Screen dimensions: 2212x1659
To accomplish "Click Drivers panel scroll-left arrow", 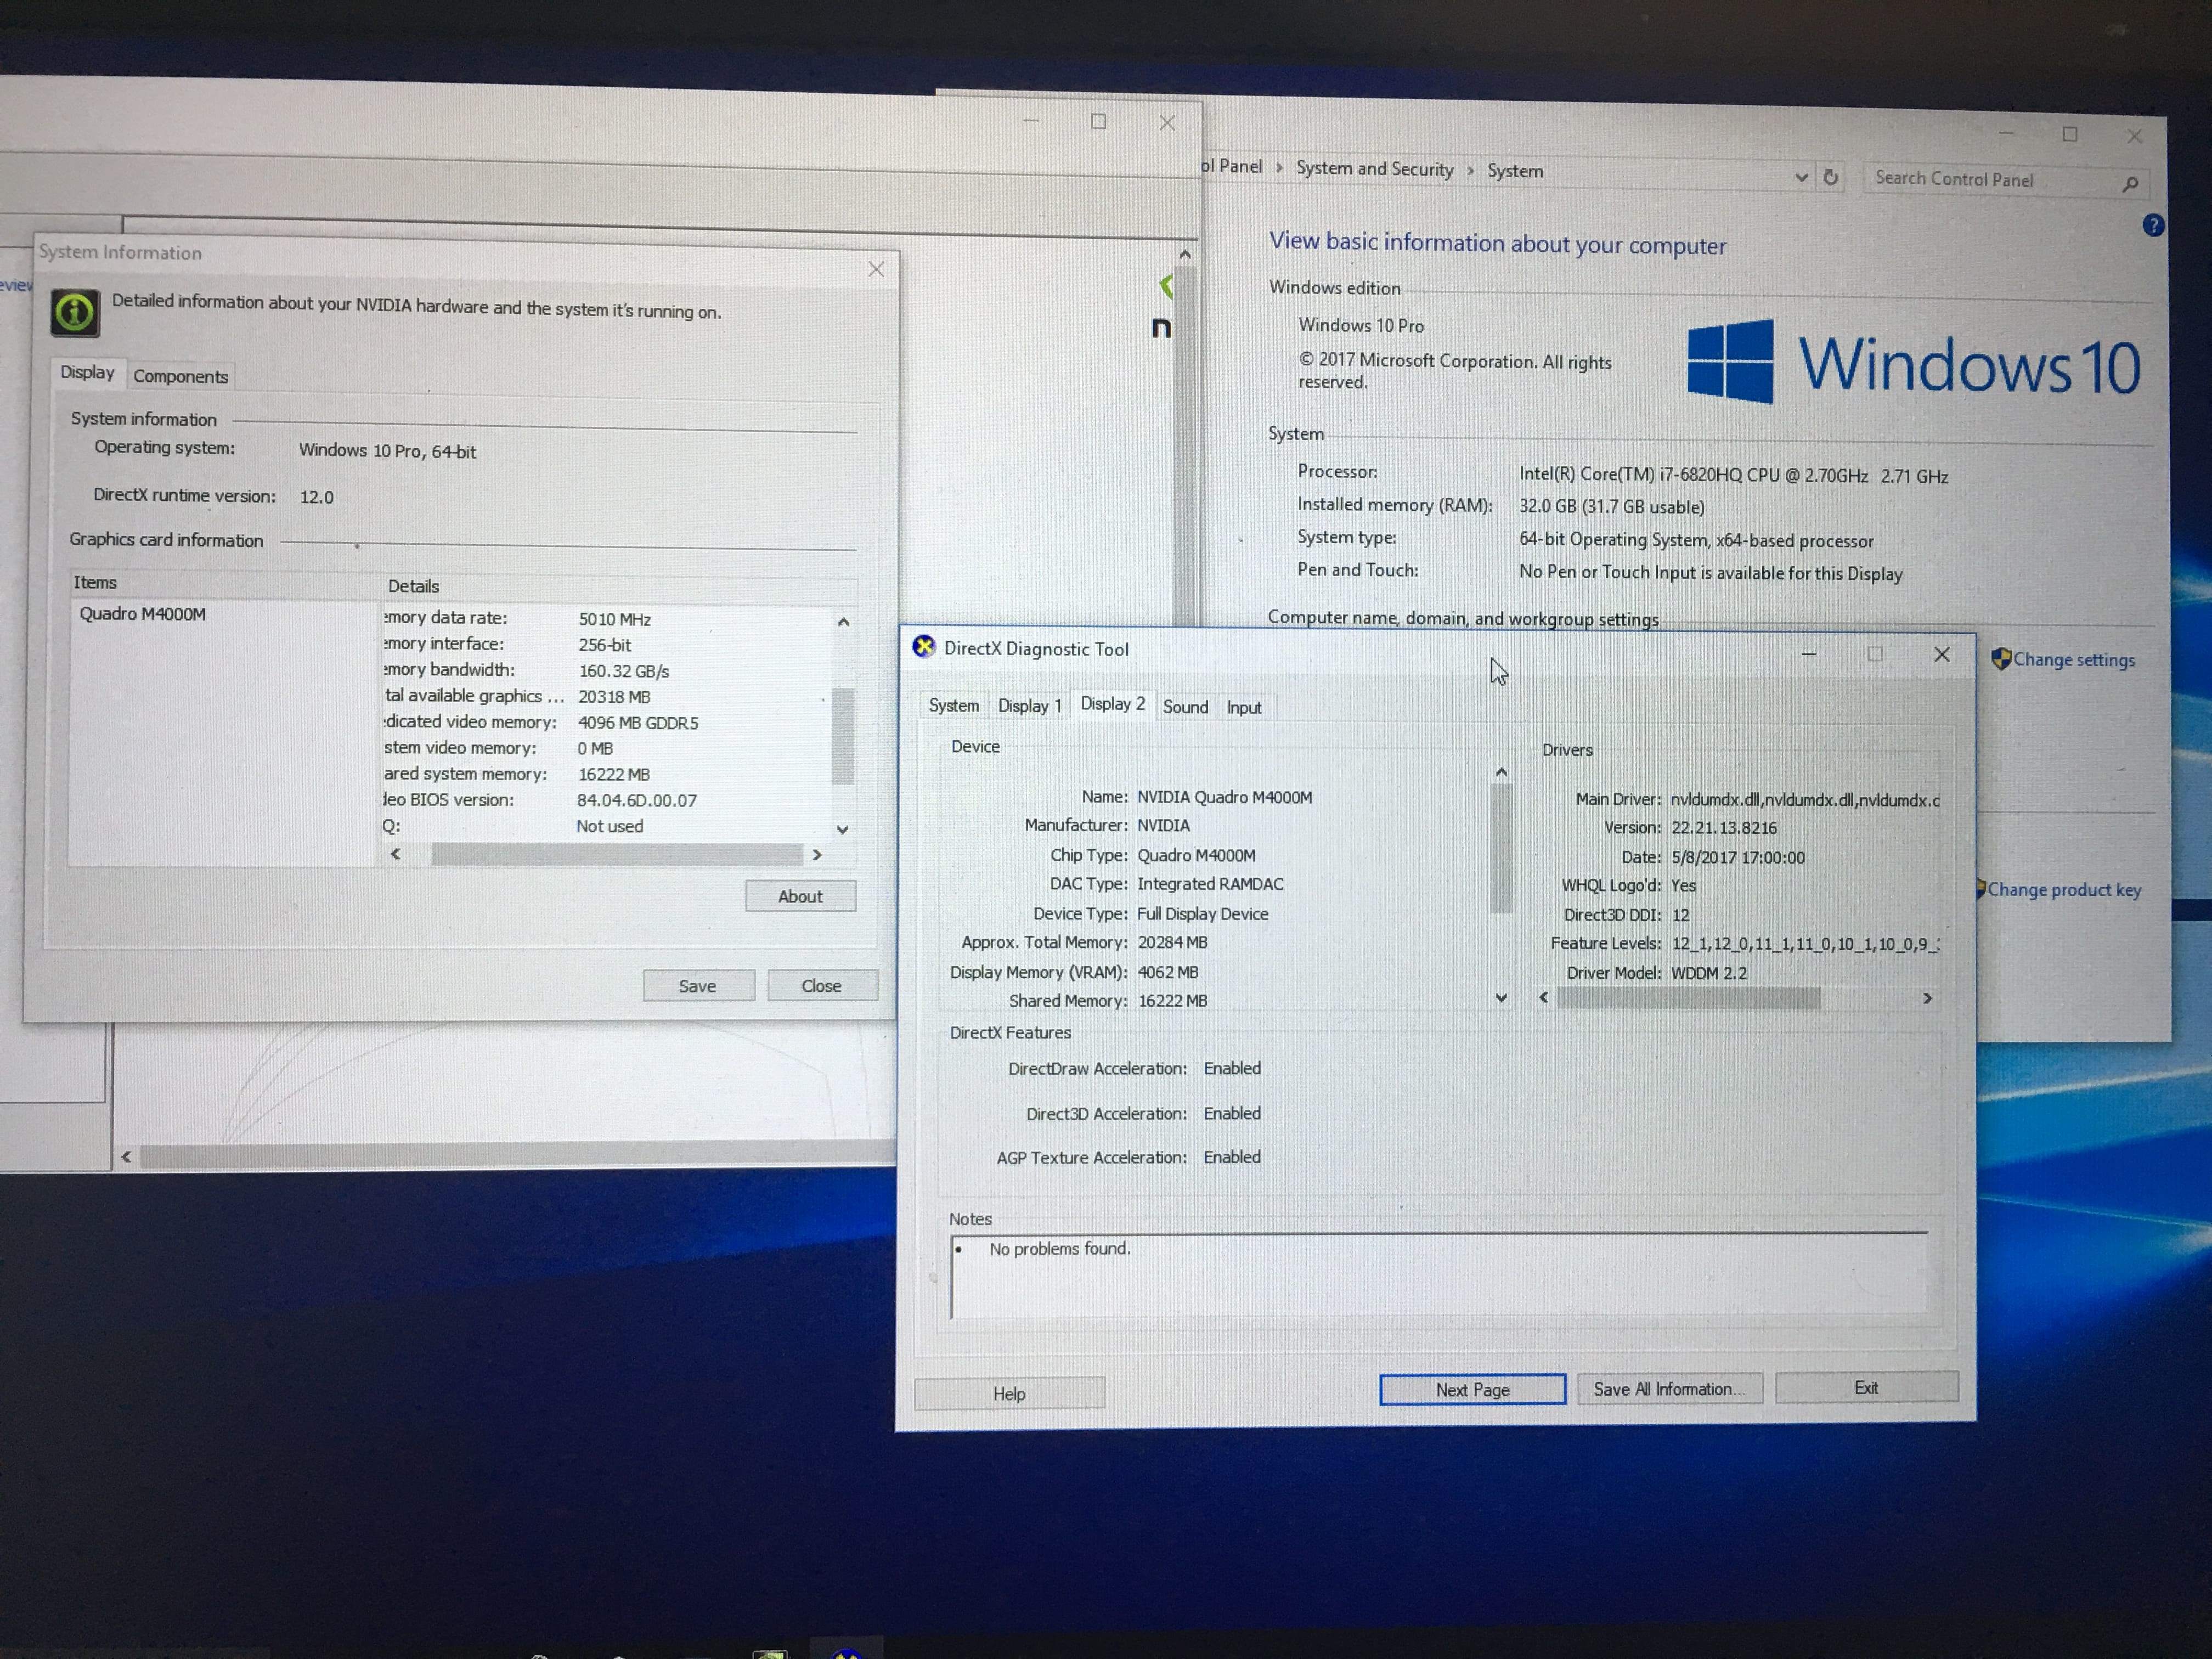I will (1544, 997).
